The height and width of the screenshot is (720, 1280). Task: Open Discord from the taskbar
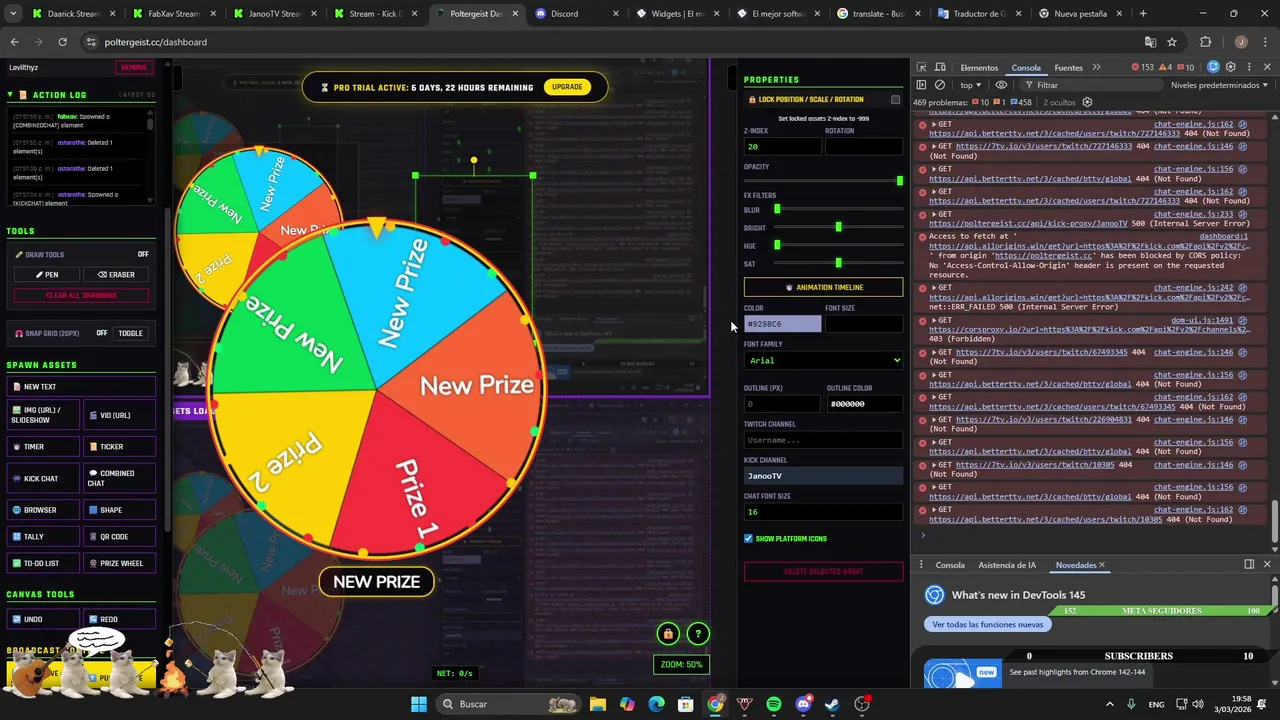803,704
